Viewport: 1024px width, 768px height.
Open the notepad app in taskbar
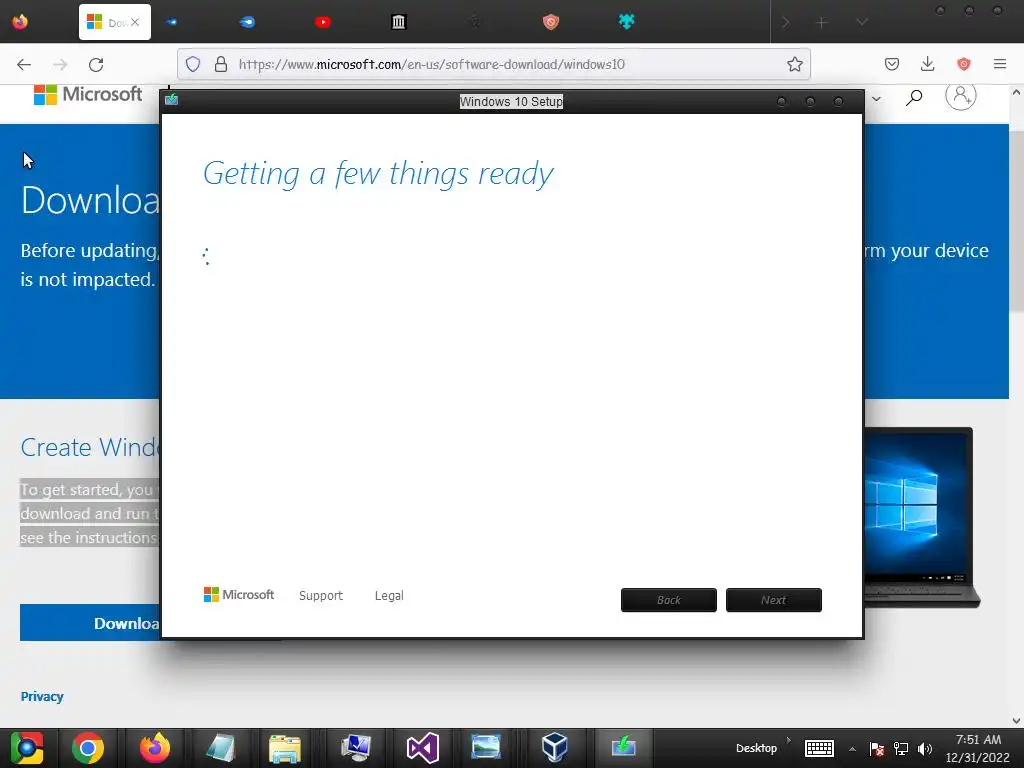tap(221, 748)
